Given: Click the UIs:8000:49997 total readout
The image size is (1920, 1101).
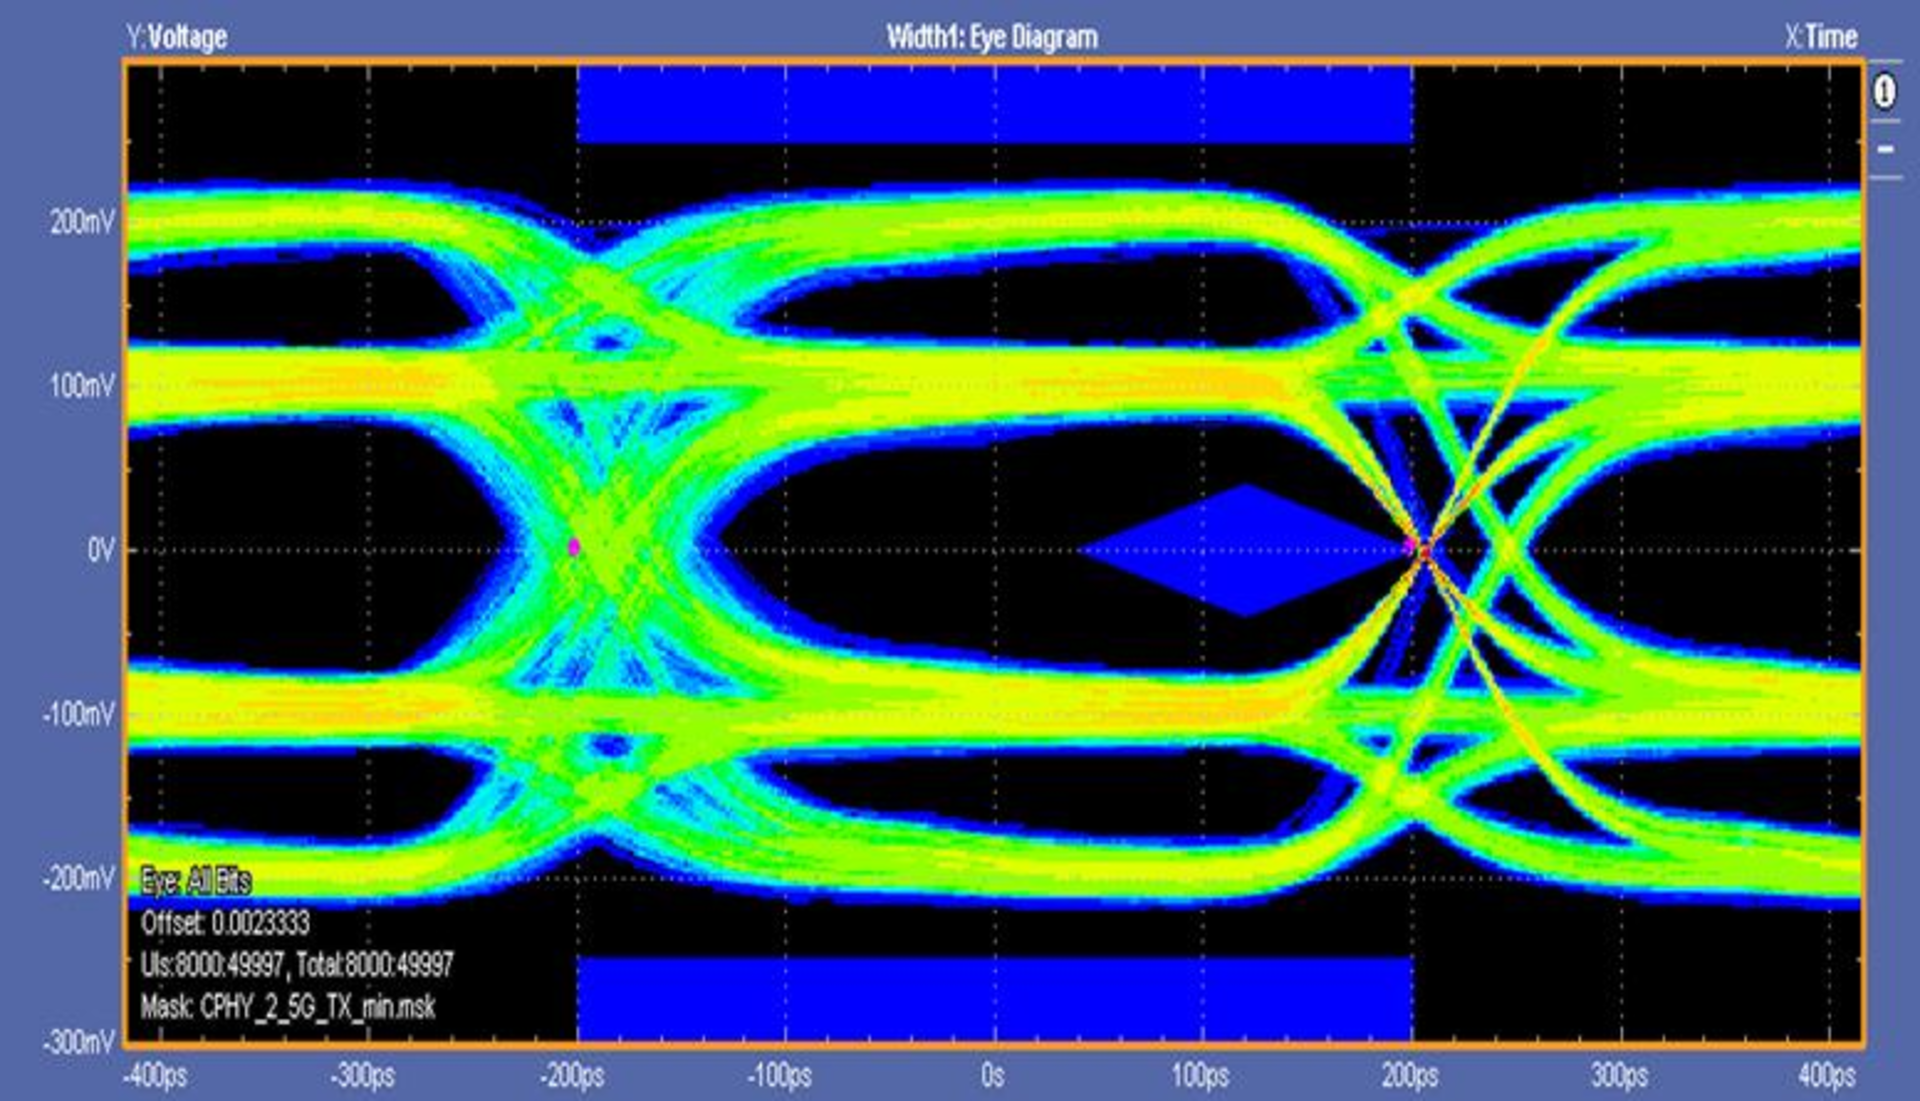Looking at the screenshot, I should tap(297, 965).
